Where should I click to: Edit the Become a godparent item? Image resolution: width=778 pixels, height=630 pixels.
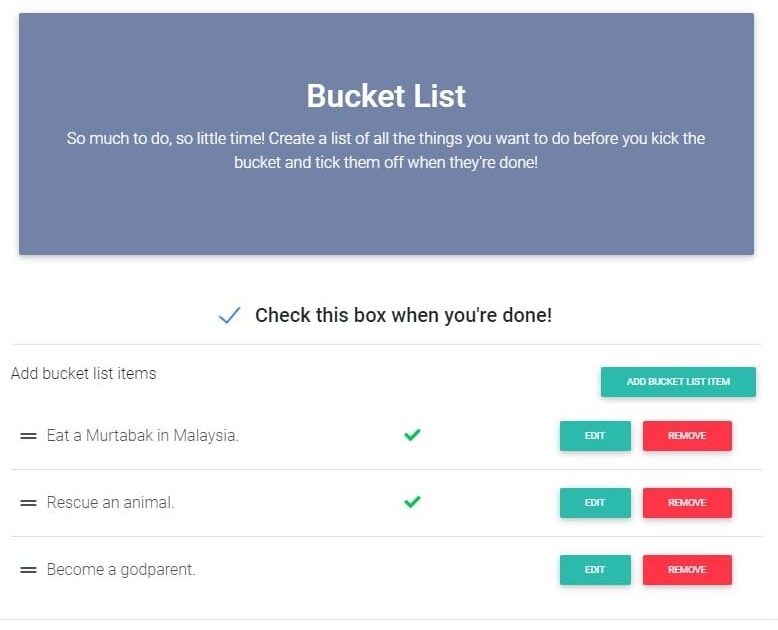(595, 570)
